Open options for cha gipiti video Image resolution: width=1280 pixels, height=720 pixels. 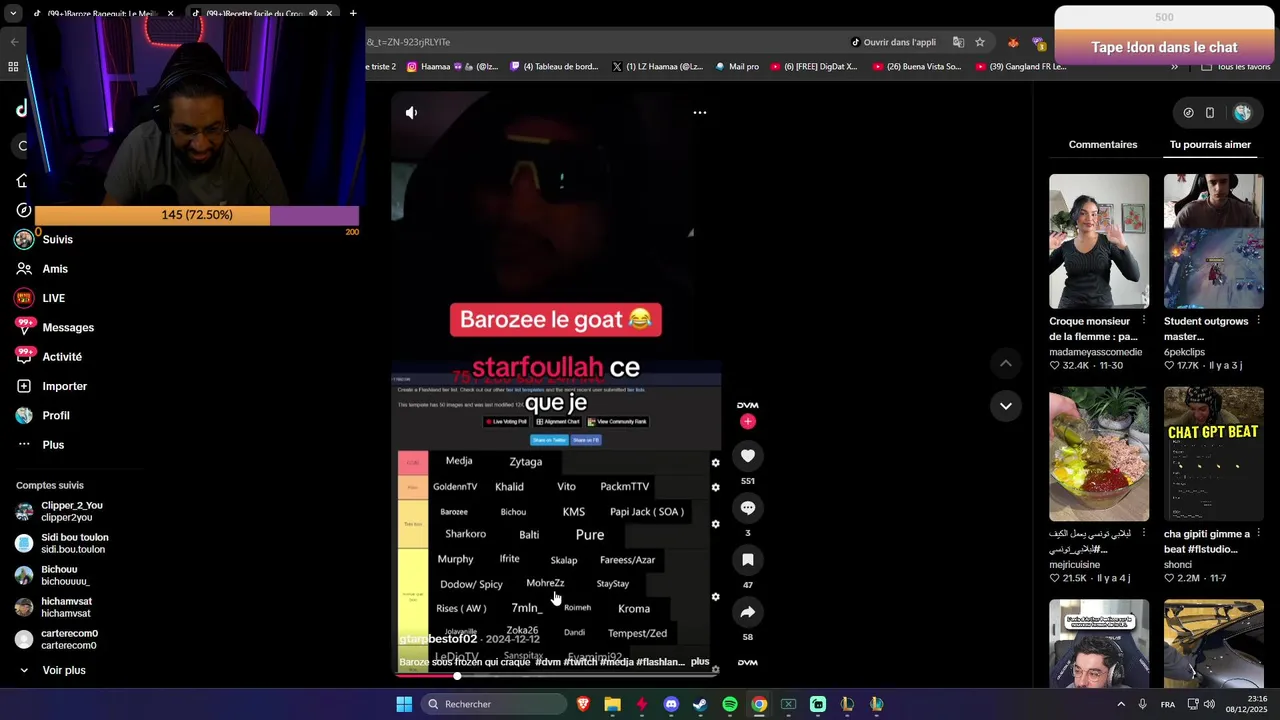click(x=1258, y=534)
